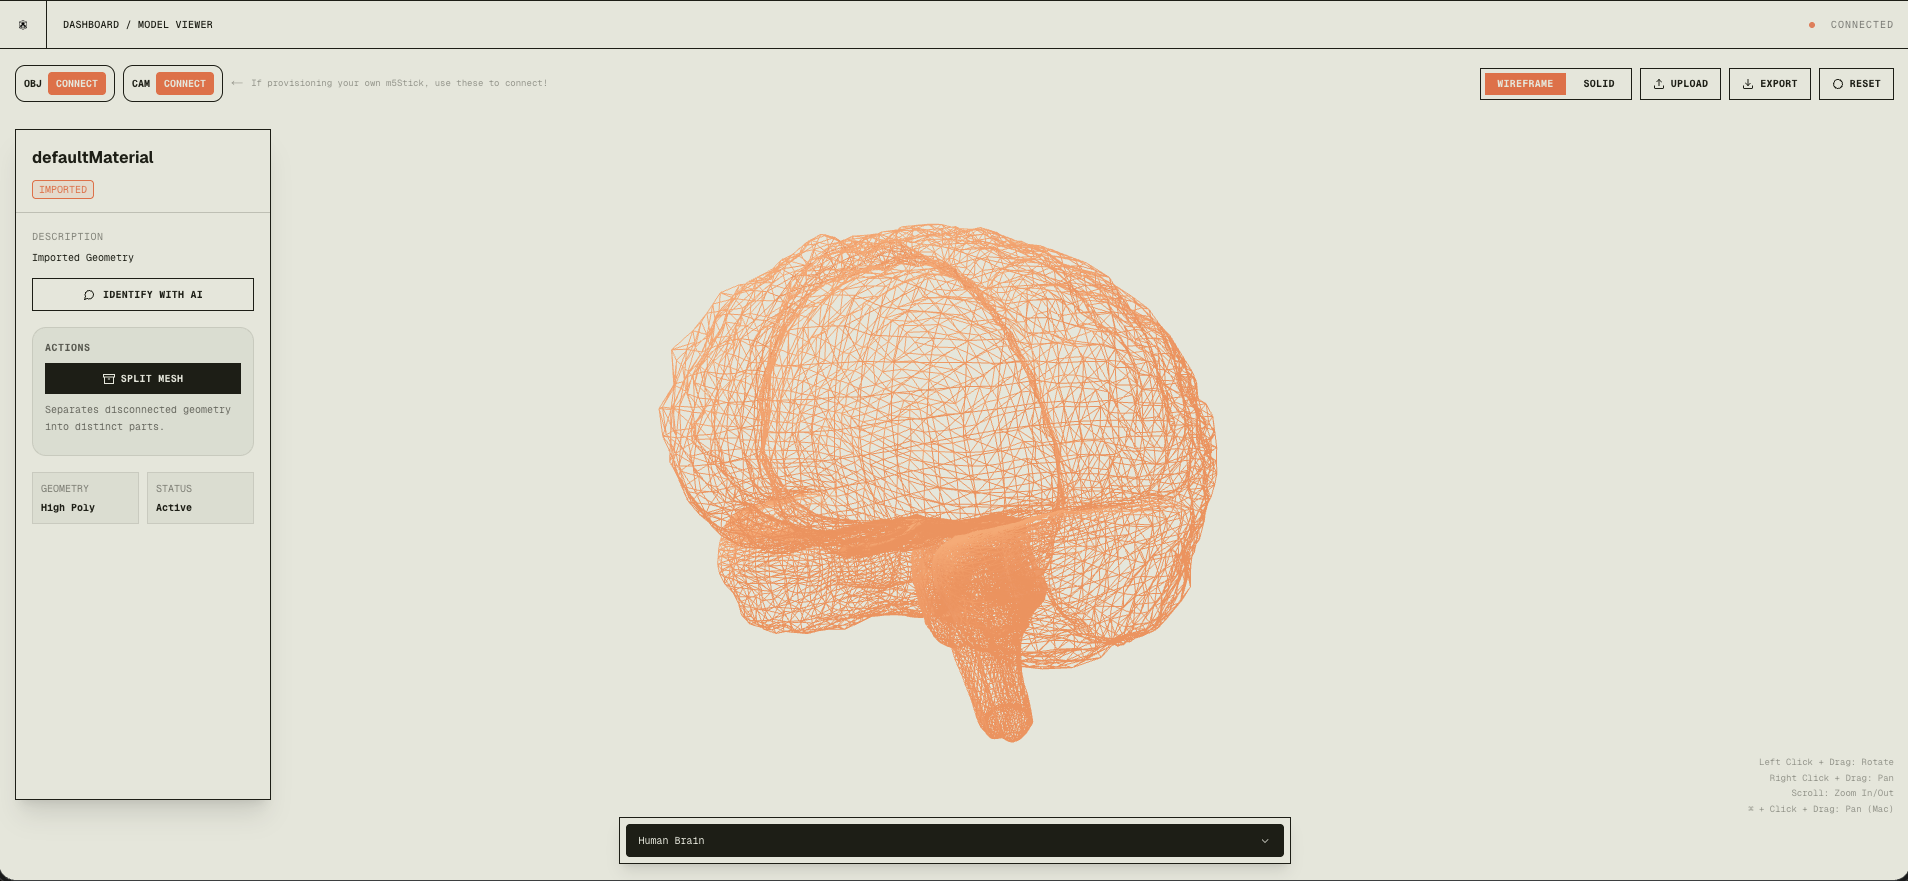Switch the view mode to Solid
Screen dimensions: 1908x881
coord(1598,84)
